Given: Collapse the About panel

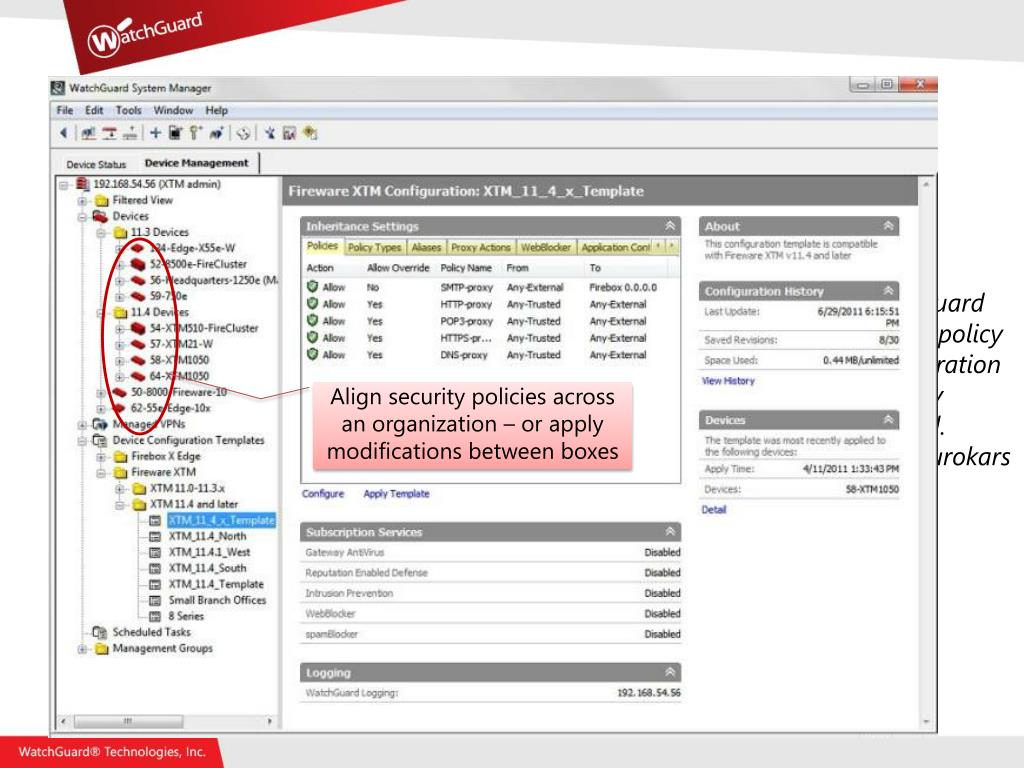Looking at the screenshot, I should [x=888, y=226].
